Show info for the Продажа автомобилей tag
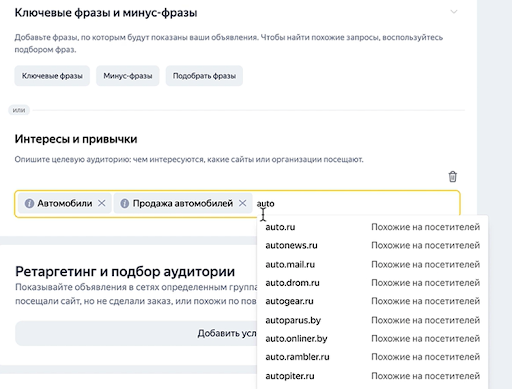 point(125,203)
